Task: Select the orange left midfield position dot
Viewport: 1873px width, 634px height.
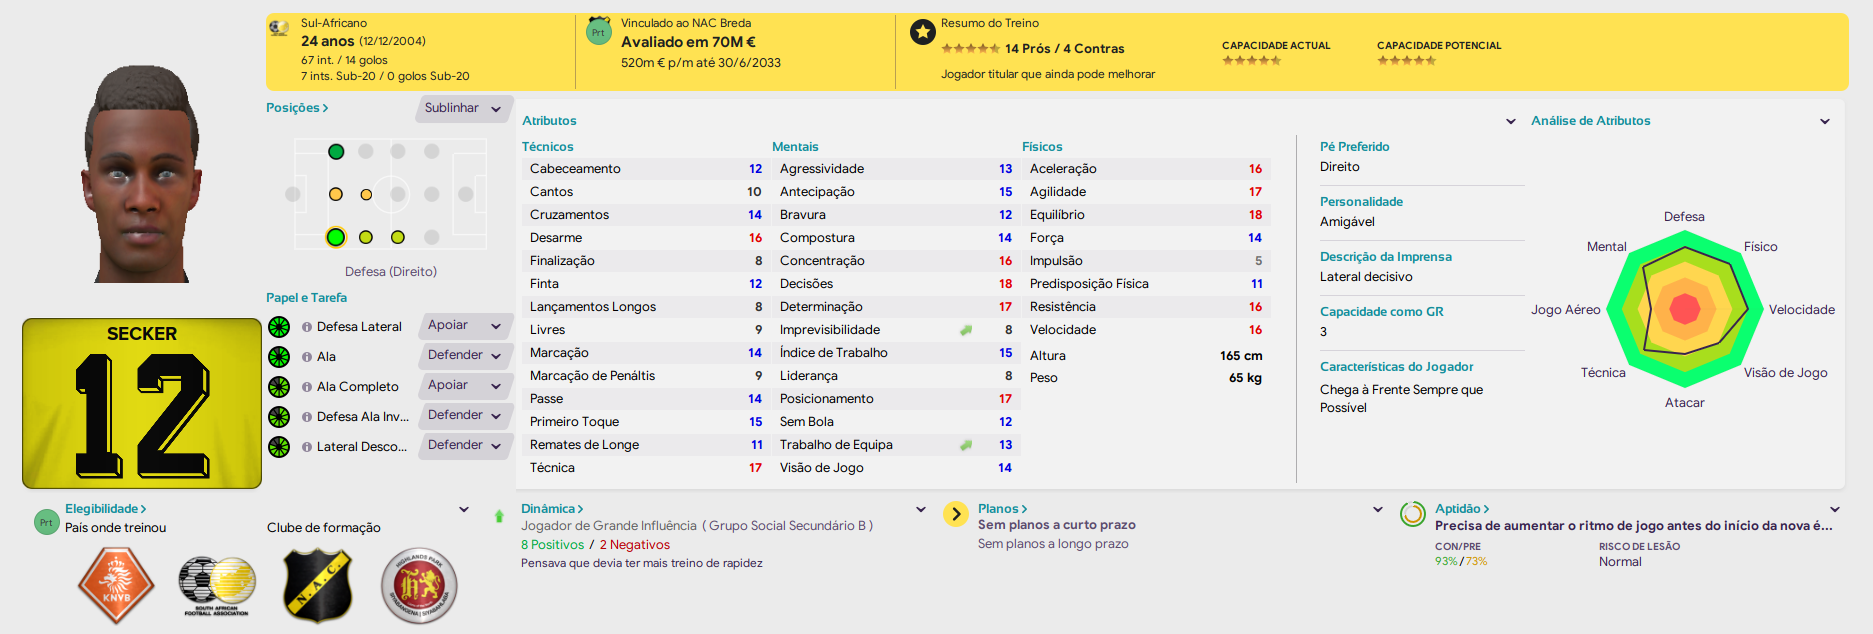Action: 336,194
